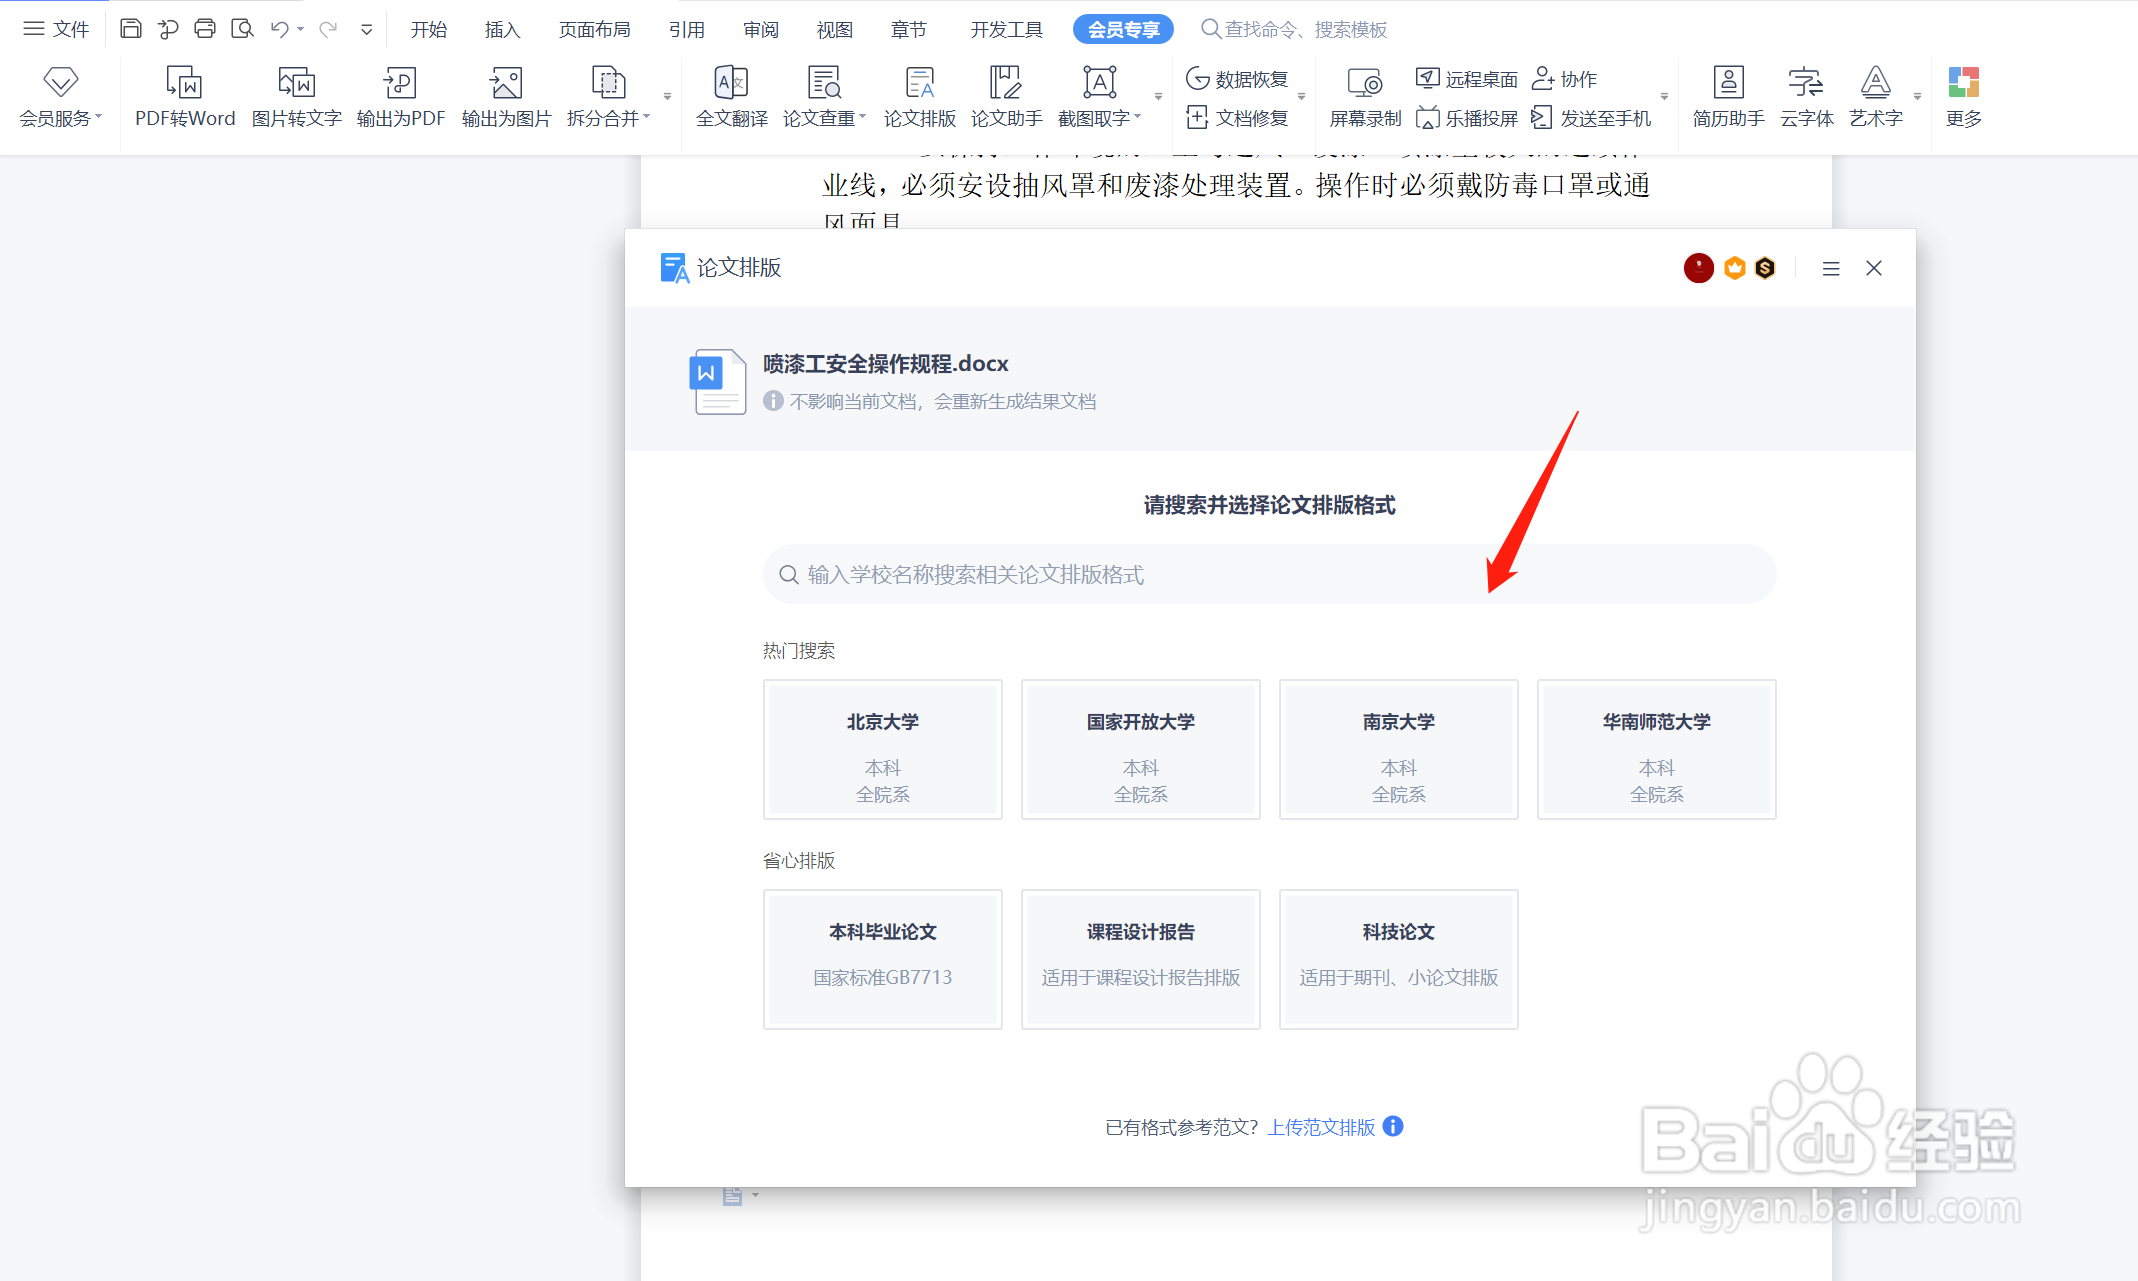Open the 文件 menu
Screen dimensions: 2138x1281
click(x=57, y=29)
